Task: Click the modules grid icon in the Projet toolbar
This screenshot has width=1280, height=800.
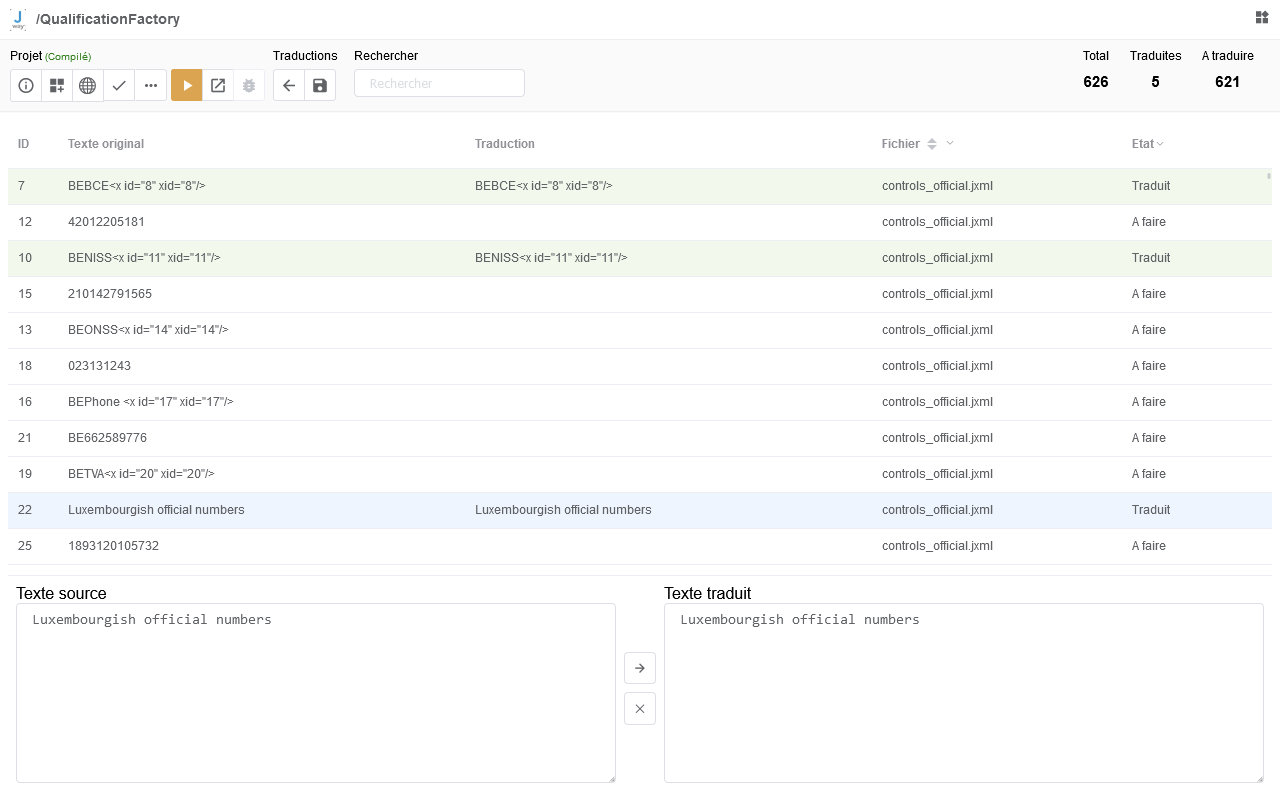Action: 57,85
